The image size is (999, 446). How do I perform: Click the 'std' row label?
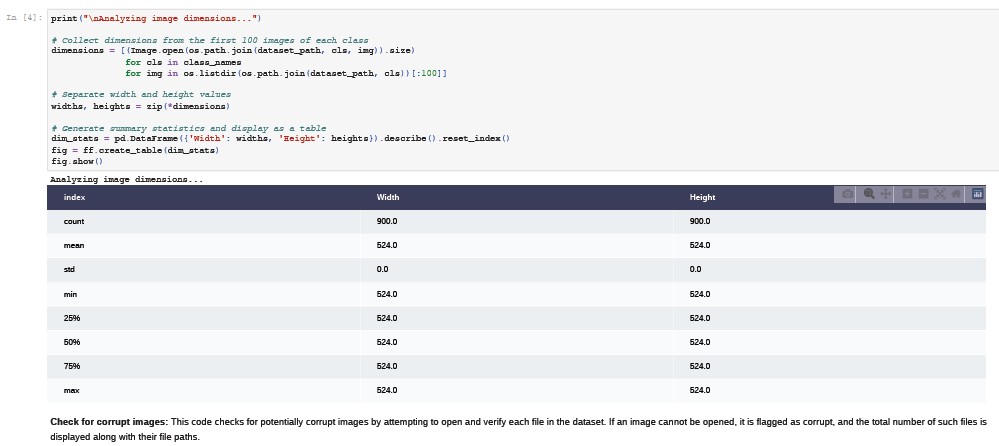point(69,270)
